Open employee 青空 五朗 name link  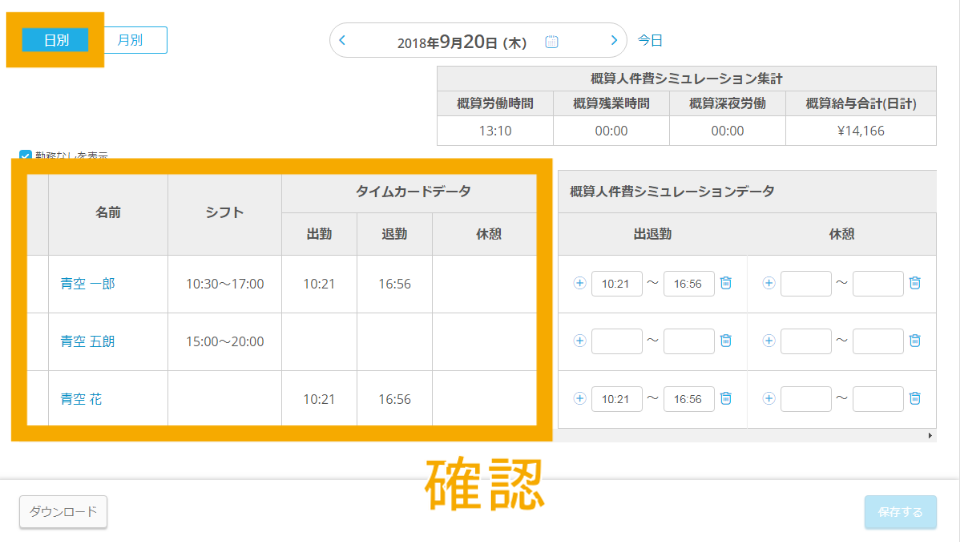pos(88,342)
